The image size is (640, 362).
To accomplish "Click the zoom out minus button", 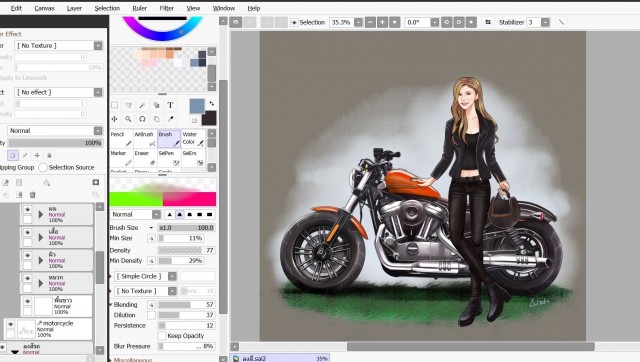I will (370, 22).
